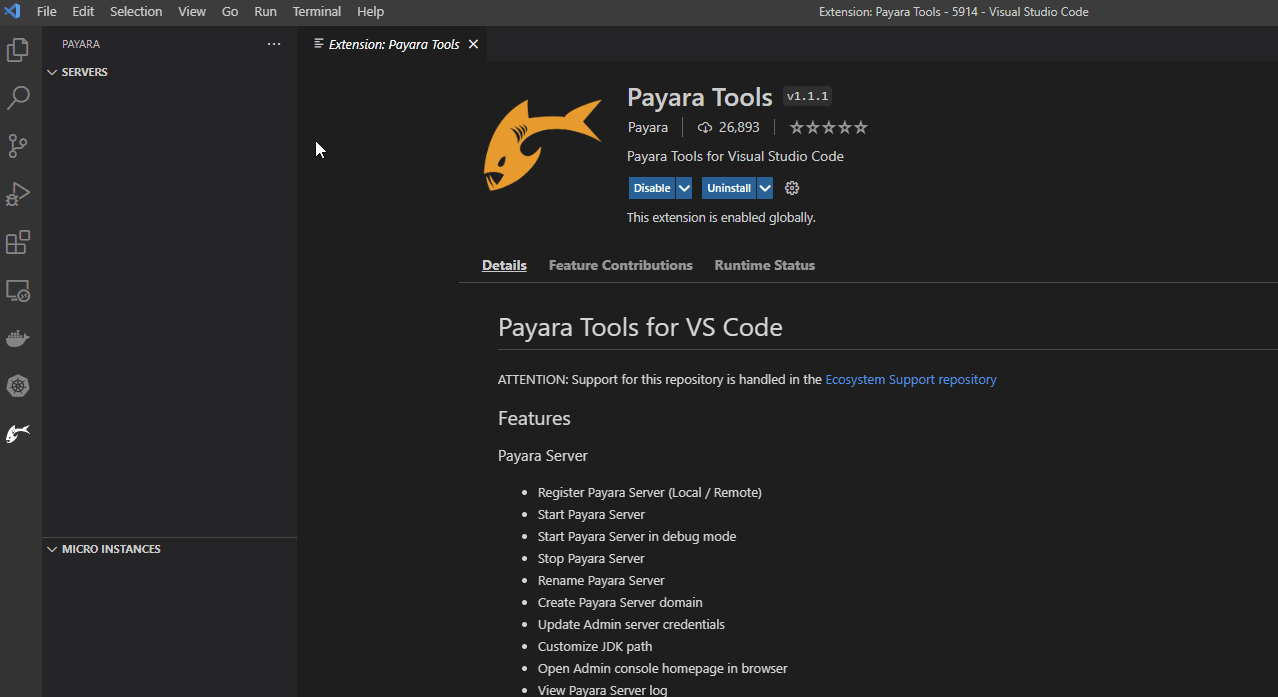
Task: Open the Uninstall dropdown arrow
Action: [x=764, y=187]
